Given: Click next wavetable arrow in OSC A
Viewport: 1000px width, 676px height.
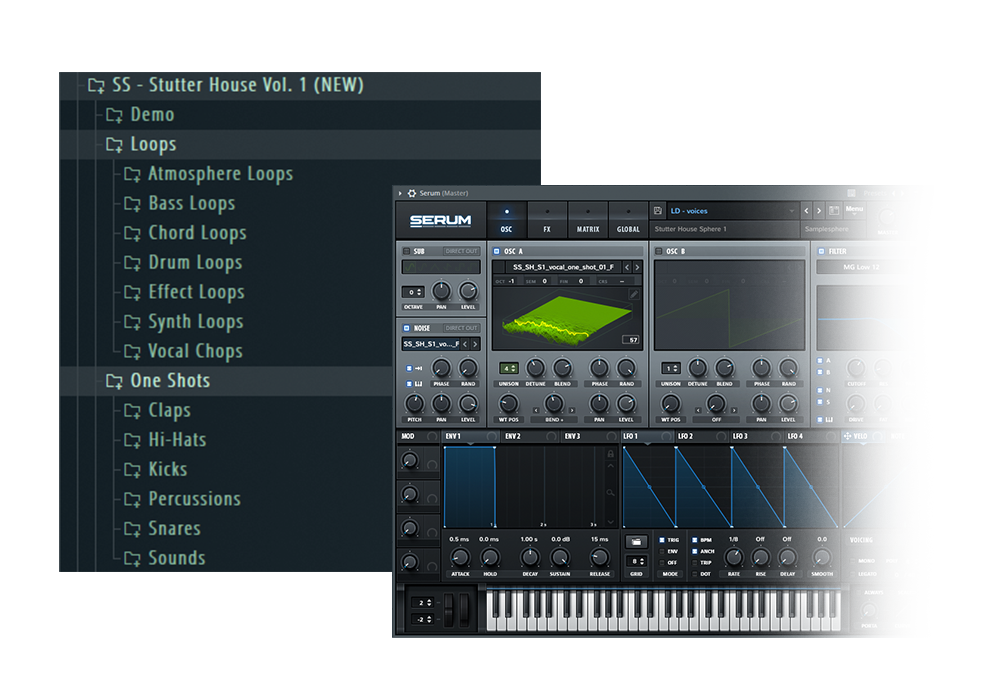Looking at the screenshot, I should point(638,267).
